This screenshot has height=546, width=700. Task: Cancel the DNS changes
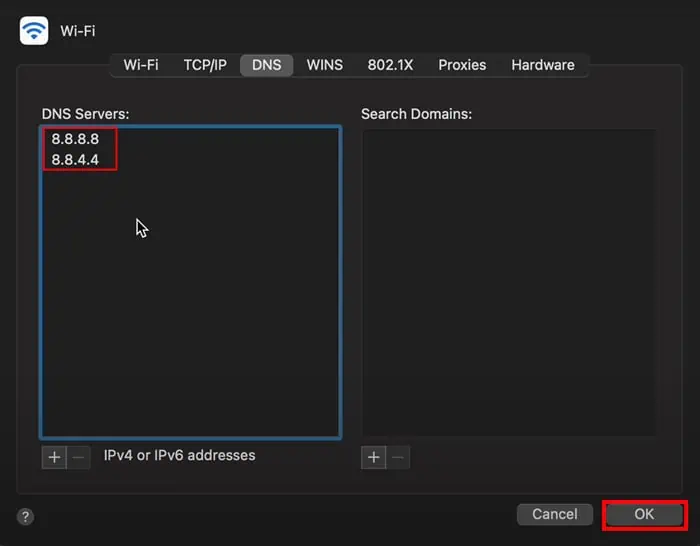(x=554, y=514)
